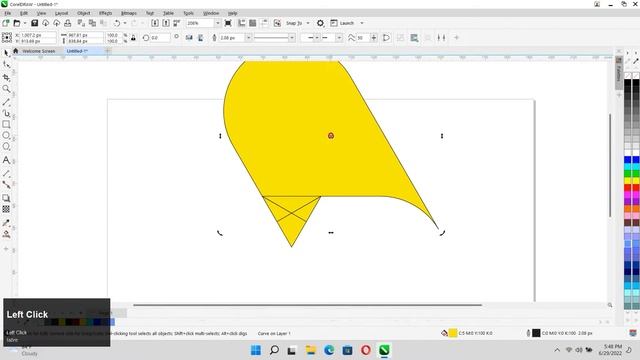Open the dropdown arrow beside Open icon

point(24,23)
